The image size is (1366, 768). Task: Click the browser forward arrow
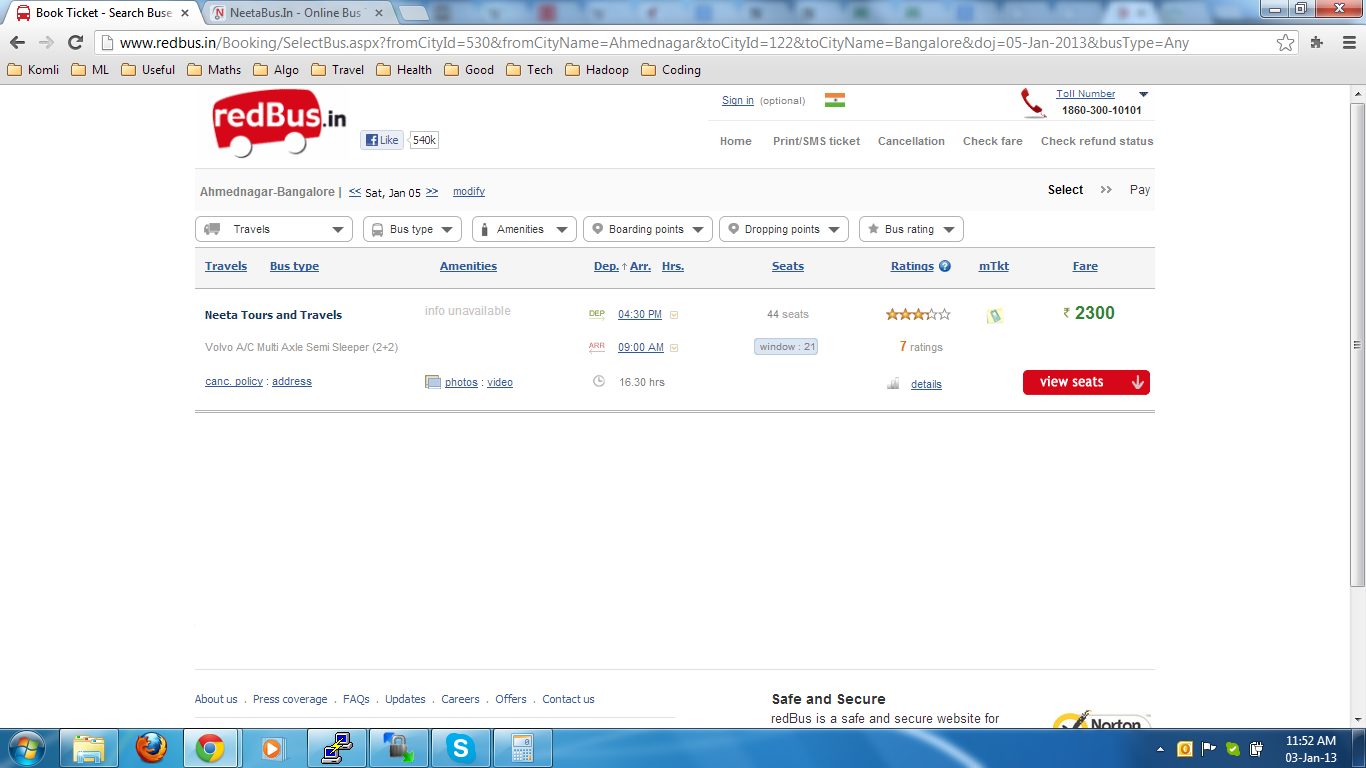pyautogui.click(x=46, y=42)
